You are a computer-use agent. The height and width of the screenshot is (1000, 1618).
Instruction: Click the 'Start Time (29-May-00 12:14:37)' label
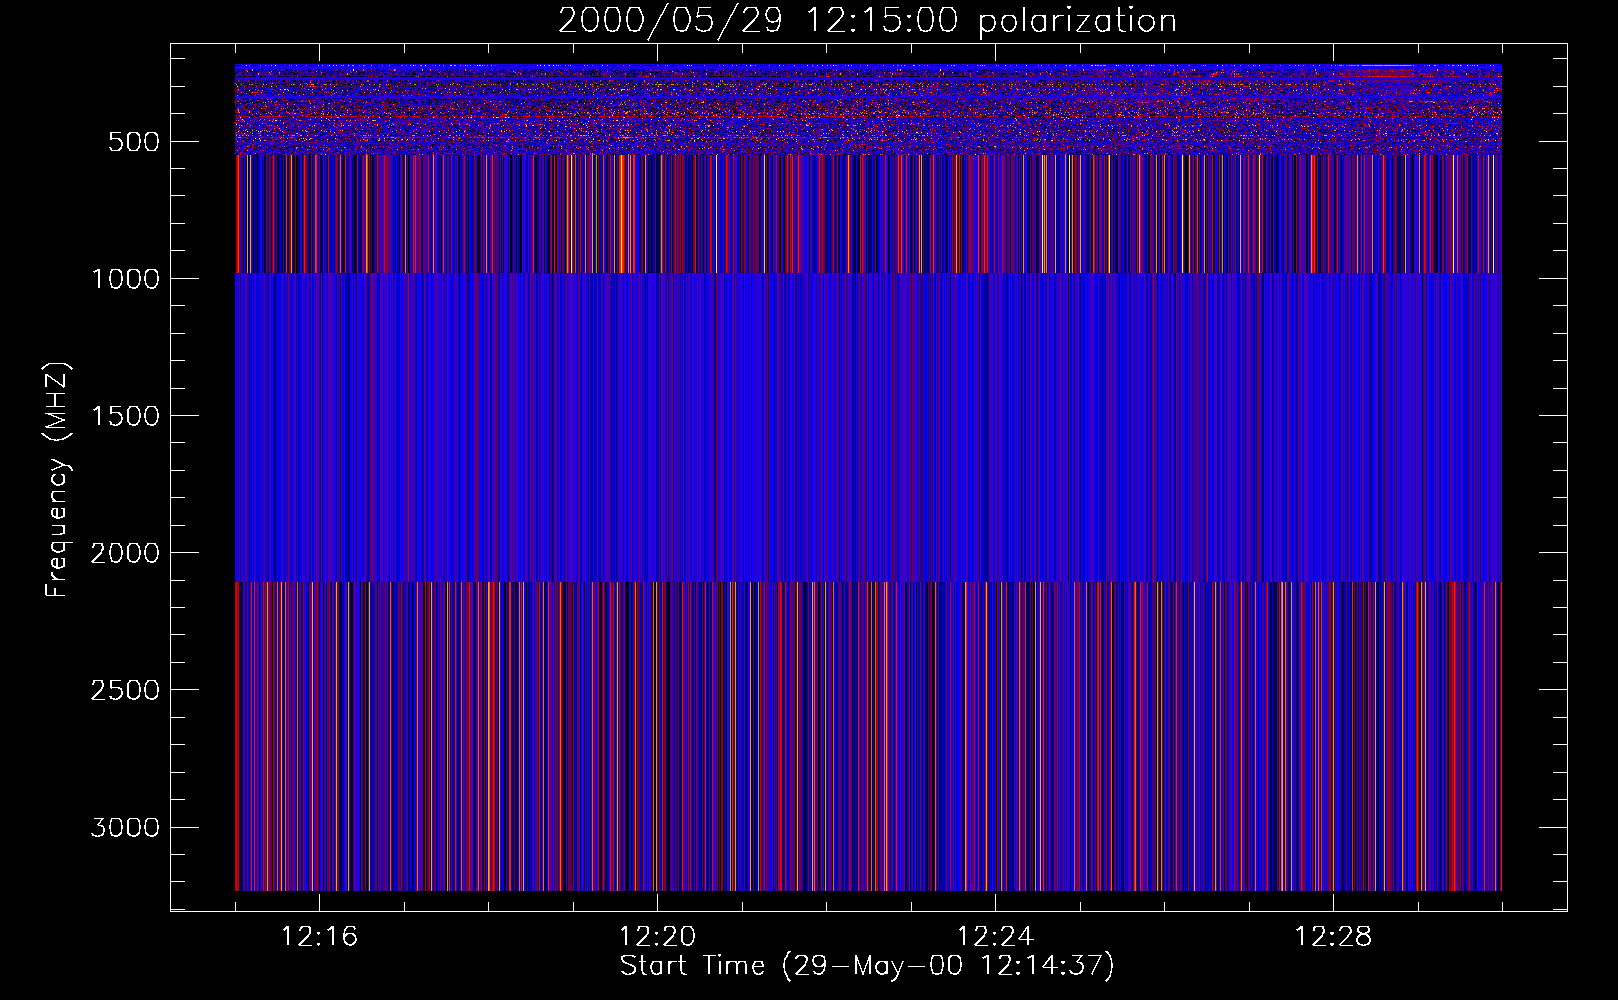click(867, 966)
